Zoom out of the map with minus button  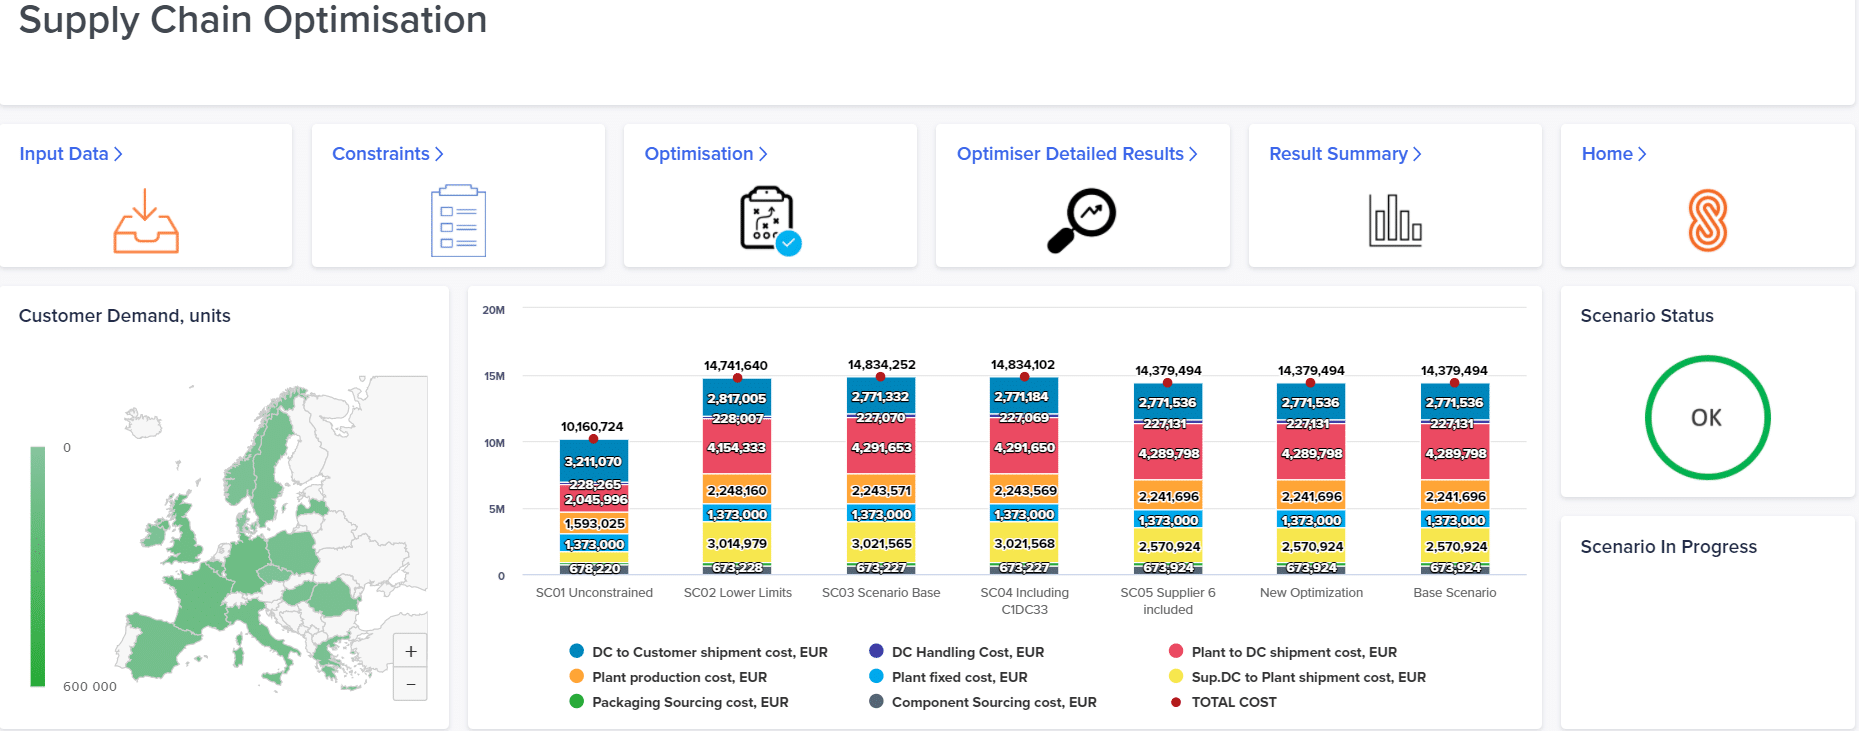[x=410, y=684]
